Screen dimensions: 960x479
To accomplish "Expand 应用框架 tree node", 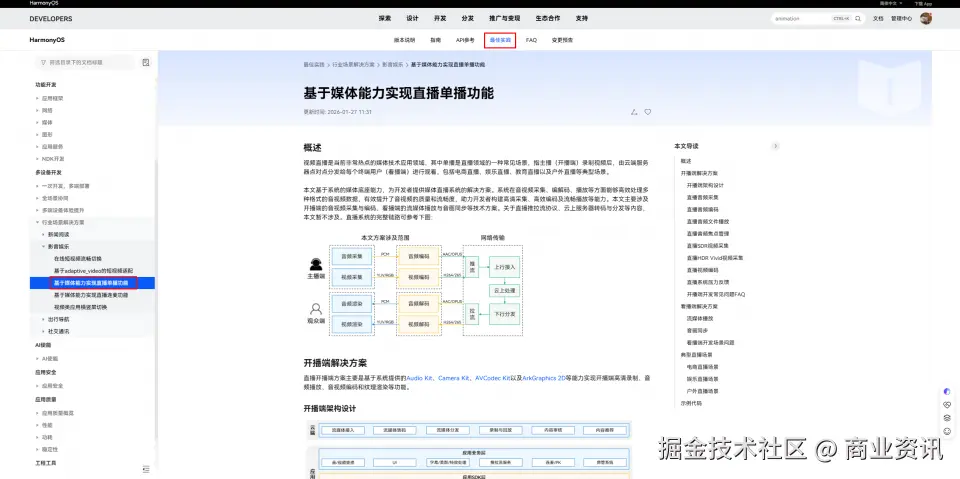I will (x=37, y=98).
